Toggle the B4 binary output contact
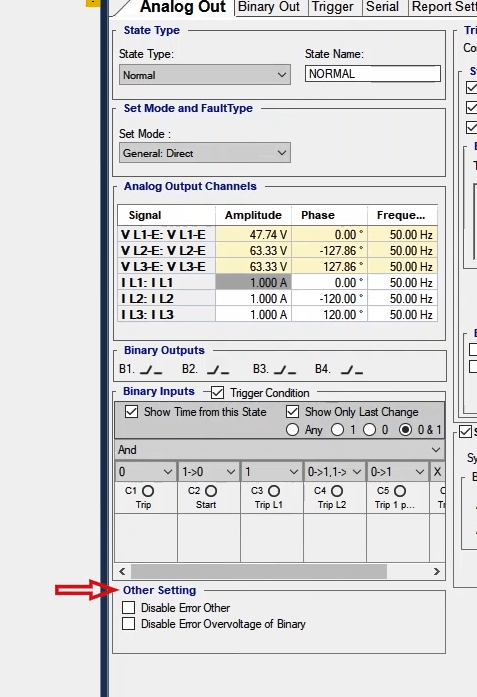Screen dimensions: 477x697 352,370
